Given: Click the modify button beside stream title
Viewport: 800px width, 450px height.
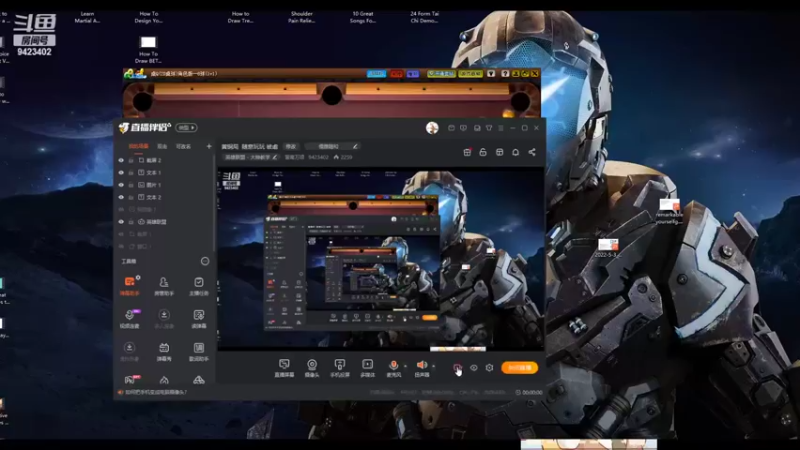Looking at the screenshot, I should [x=291, y=146].
